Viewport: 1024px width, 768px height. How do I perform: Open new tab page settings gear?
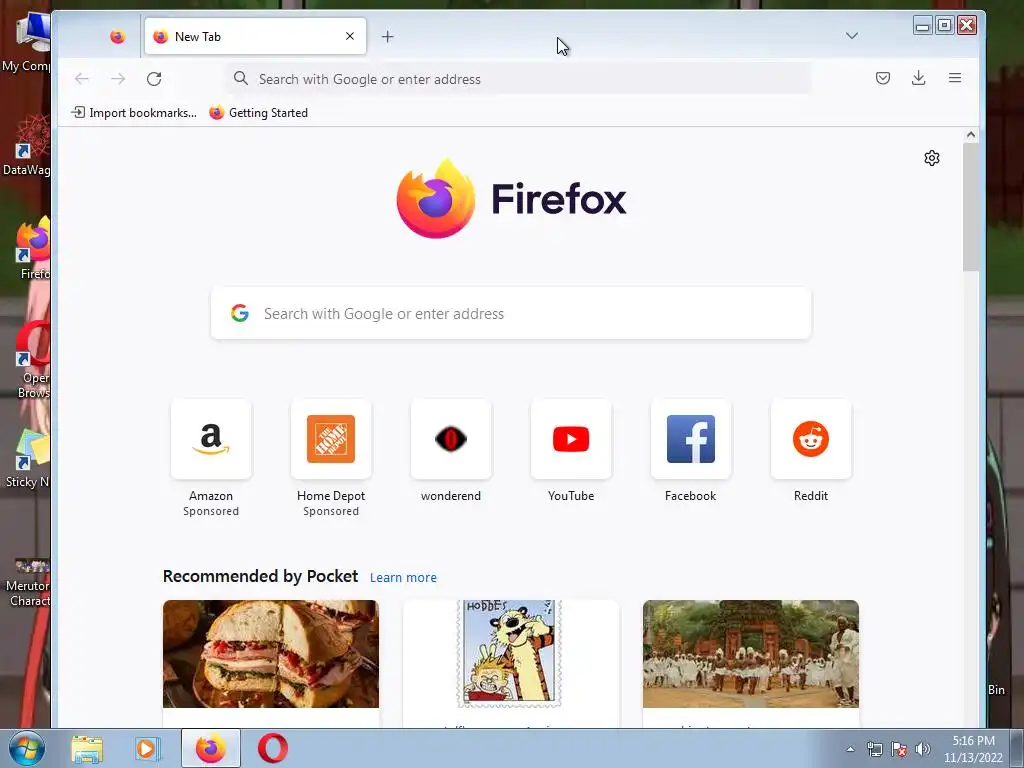[932, 158]
